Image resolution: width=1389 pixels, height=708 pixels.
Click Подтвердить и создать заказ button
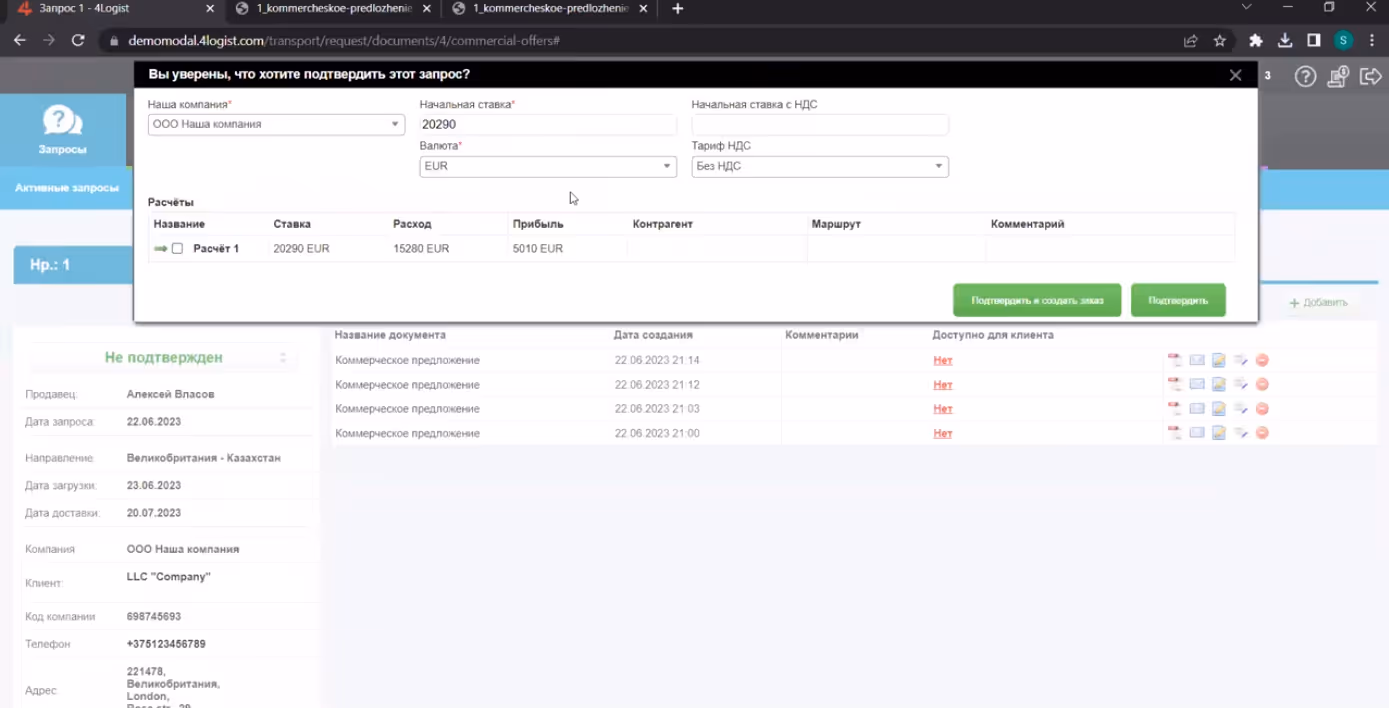pos(1037,300)
